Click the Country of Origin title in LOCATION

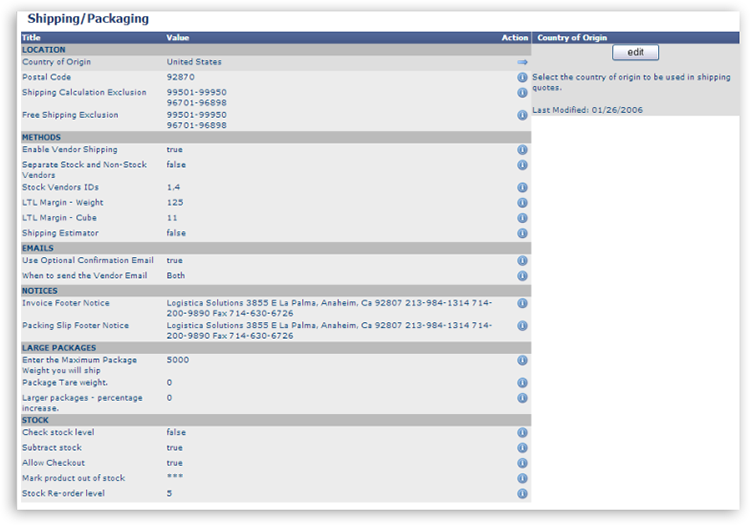(56, 62)
